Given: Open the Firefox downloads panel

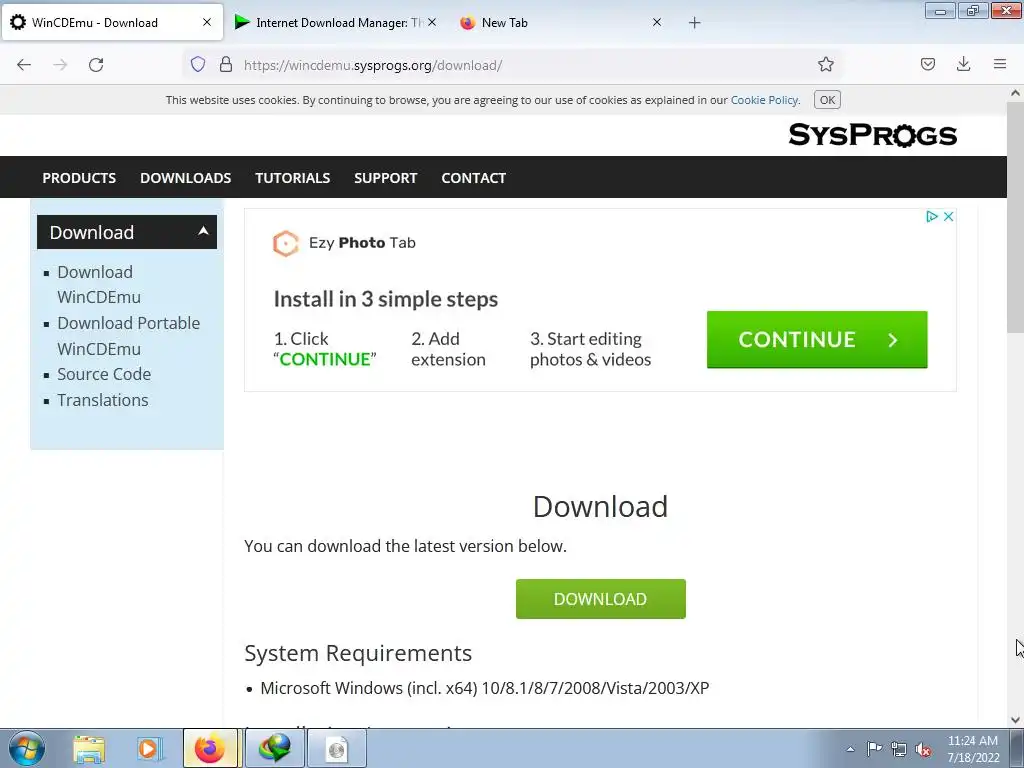Looking at the screenshot, I should (963, 64).
